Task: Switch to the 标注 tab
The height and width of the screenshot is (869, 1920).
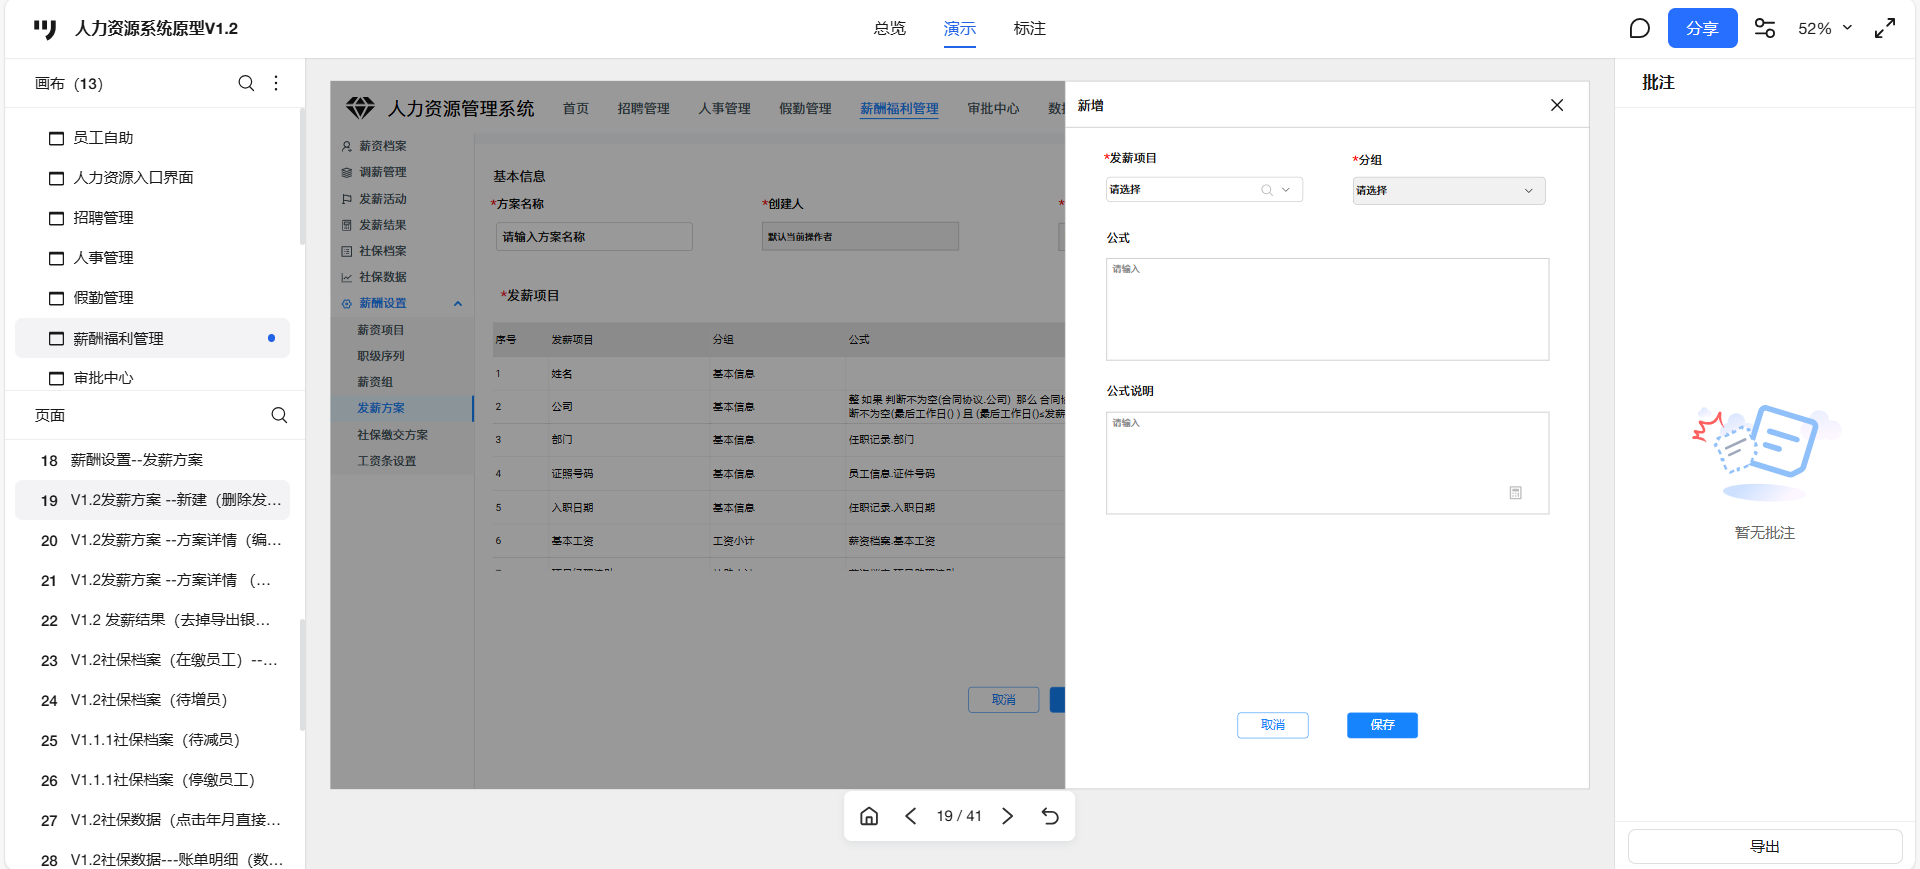Action: tap(1029, 28)
